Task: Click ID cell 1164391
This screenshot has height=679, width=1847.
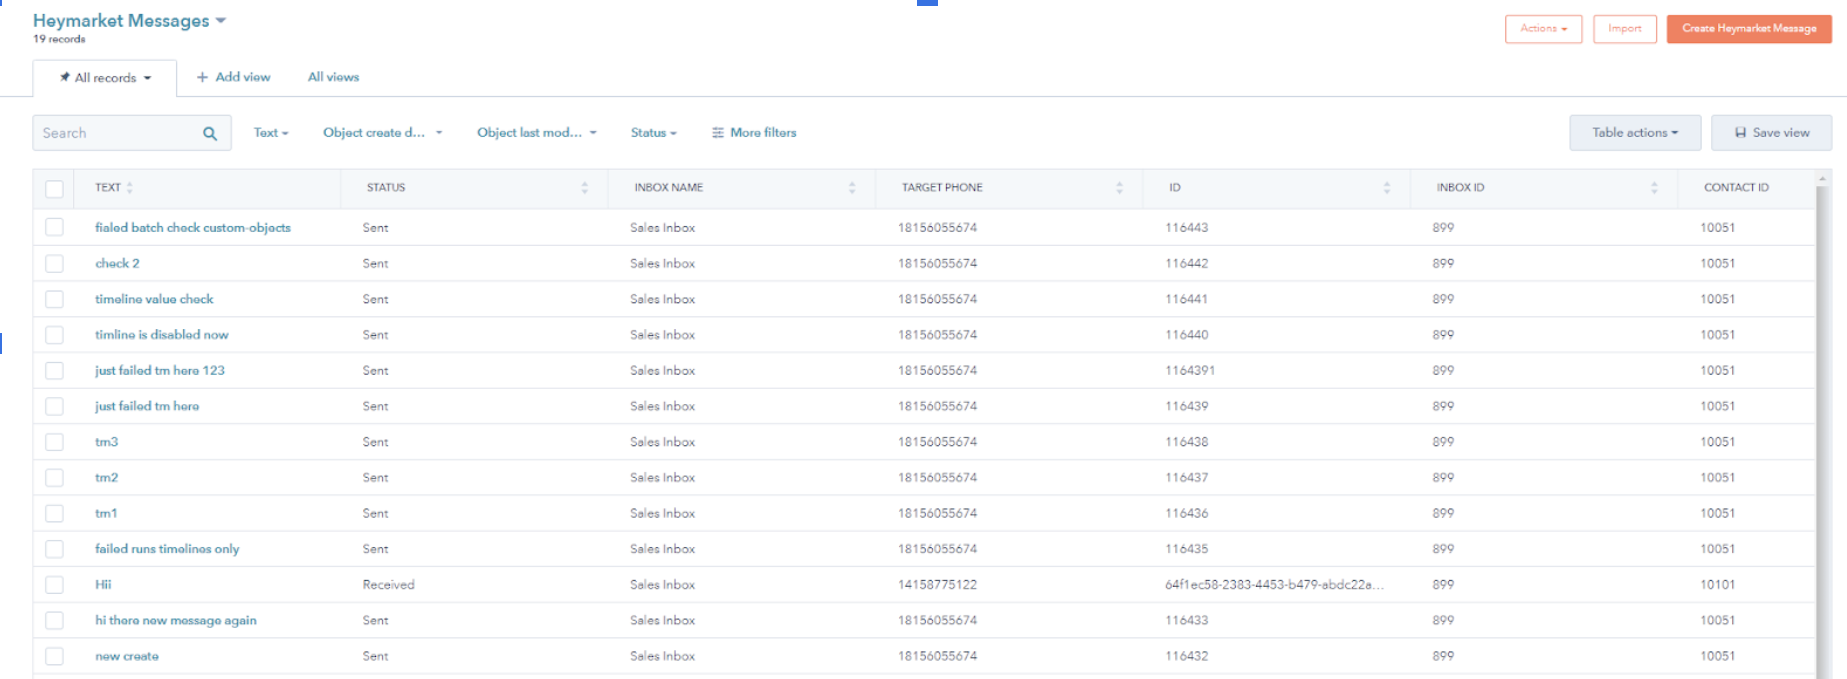Action: click(x=1190, y=371)
